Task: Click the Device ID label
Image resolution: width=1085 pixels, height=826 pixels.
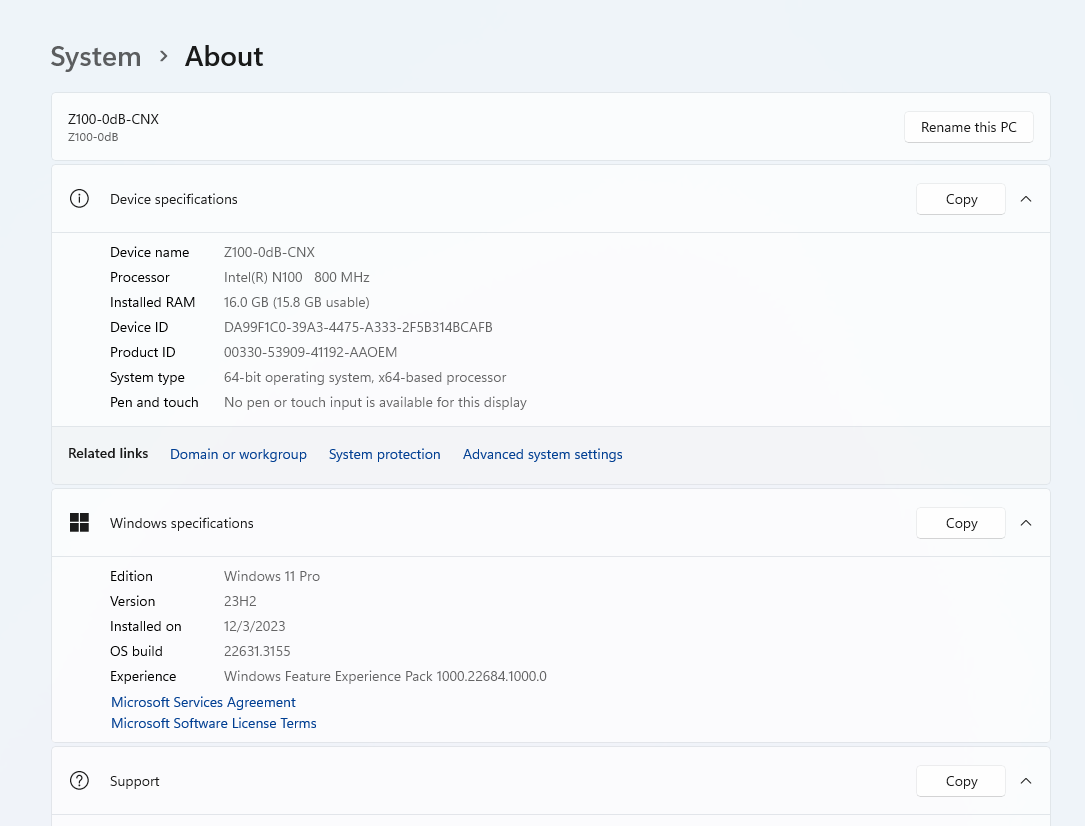Action: (139, 327)
